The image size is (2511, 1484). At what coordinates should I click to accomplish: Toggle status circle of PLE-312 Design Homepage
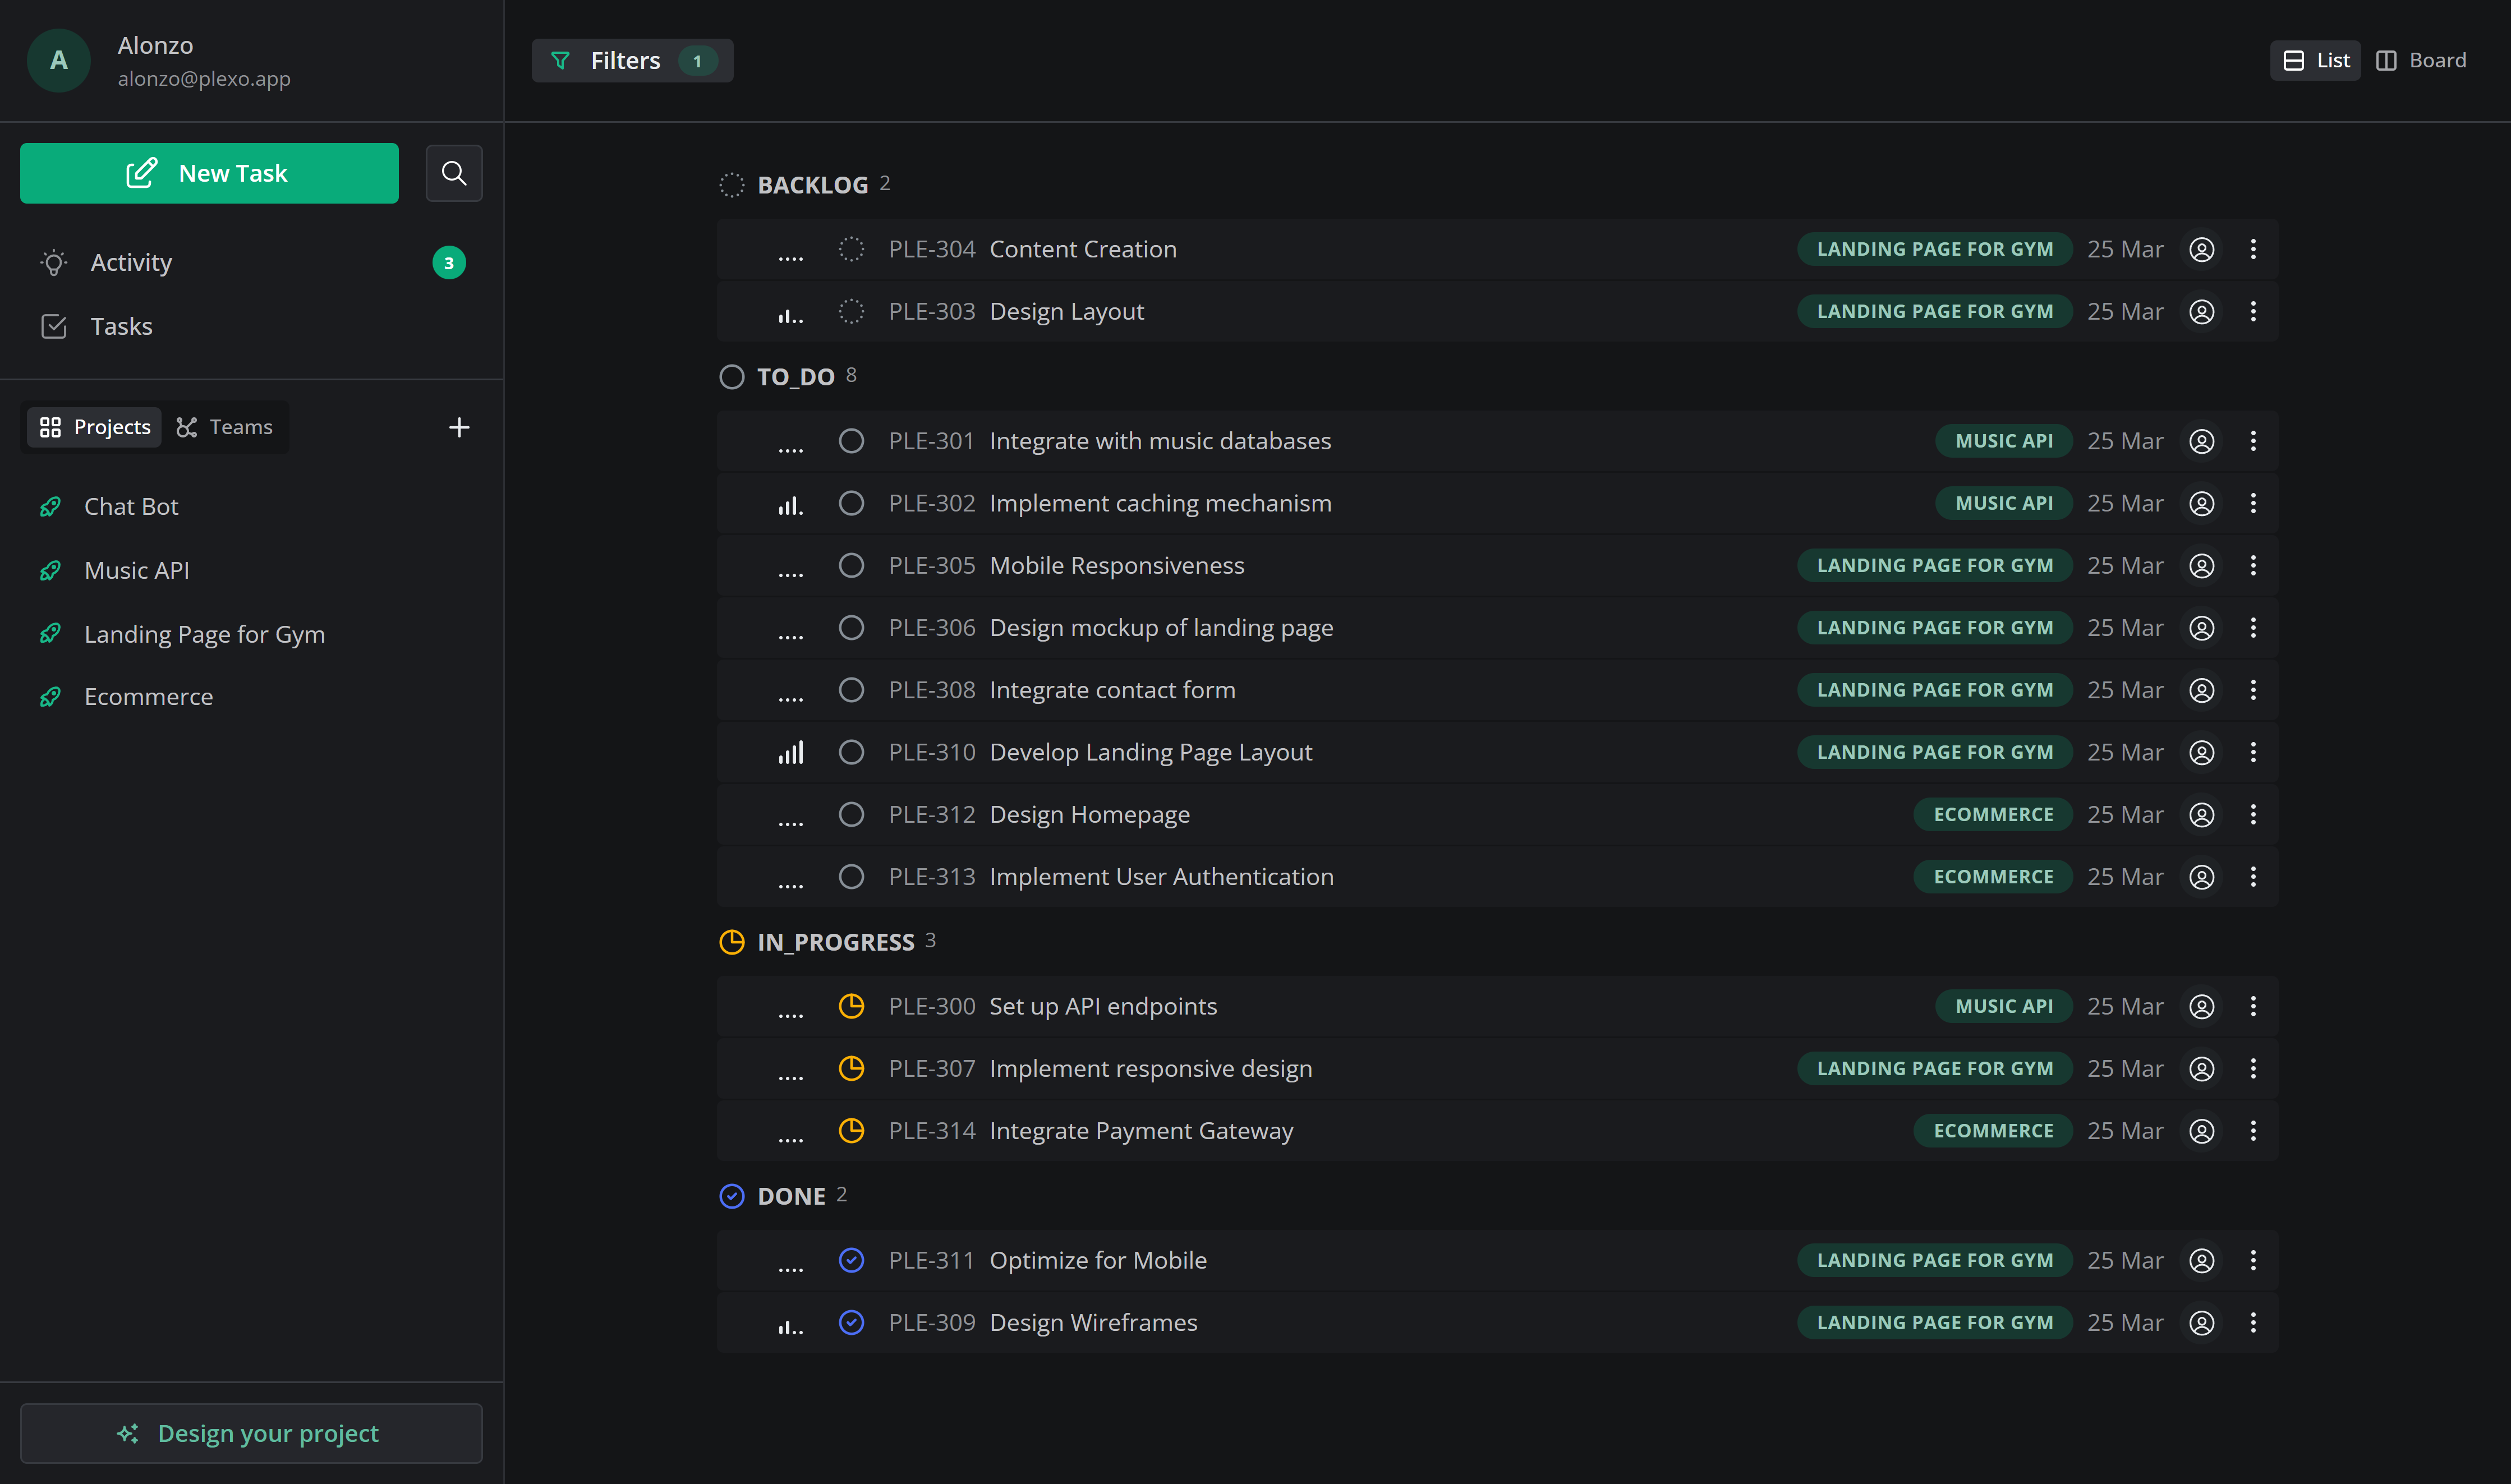[x=851, y=814]
